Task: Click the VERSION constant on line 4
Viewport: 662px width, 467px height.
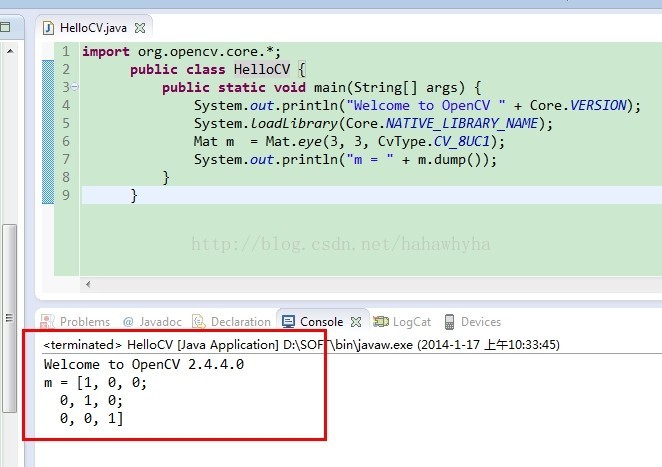Action: click(598, 105)
